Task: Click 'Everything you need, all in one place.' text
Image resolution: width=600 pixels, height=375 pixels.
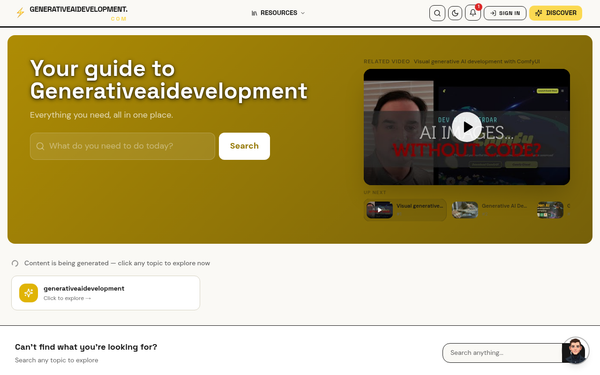Action: click(101, 115)
